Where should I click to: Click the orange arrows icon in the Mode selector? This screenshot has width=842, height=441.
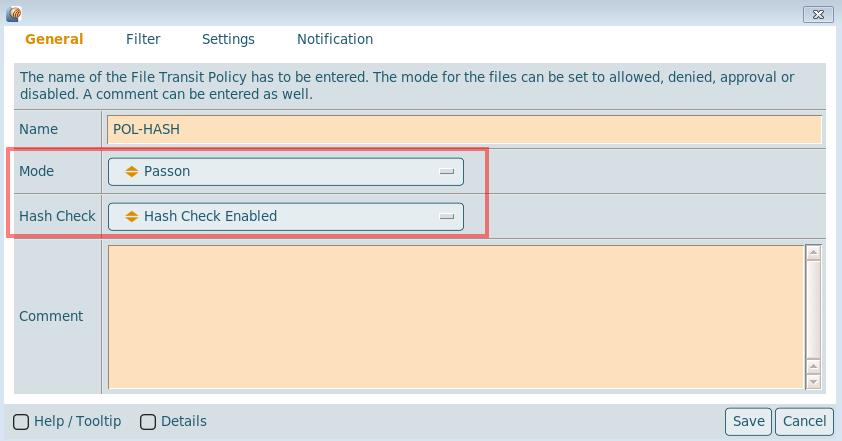[x=131, y=171]
